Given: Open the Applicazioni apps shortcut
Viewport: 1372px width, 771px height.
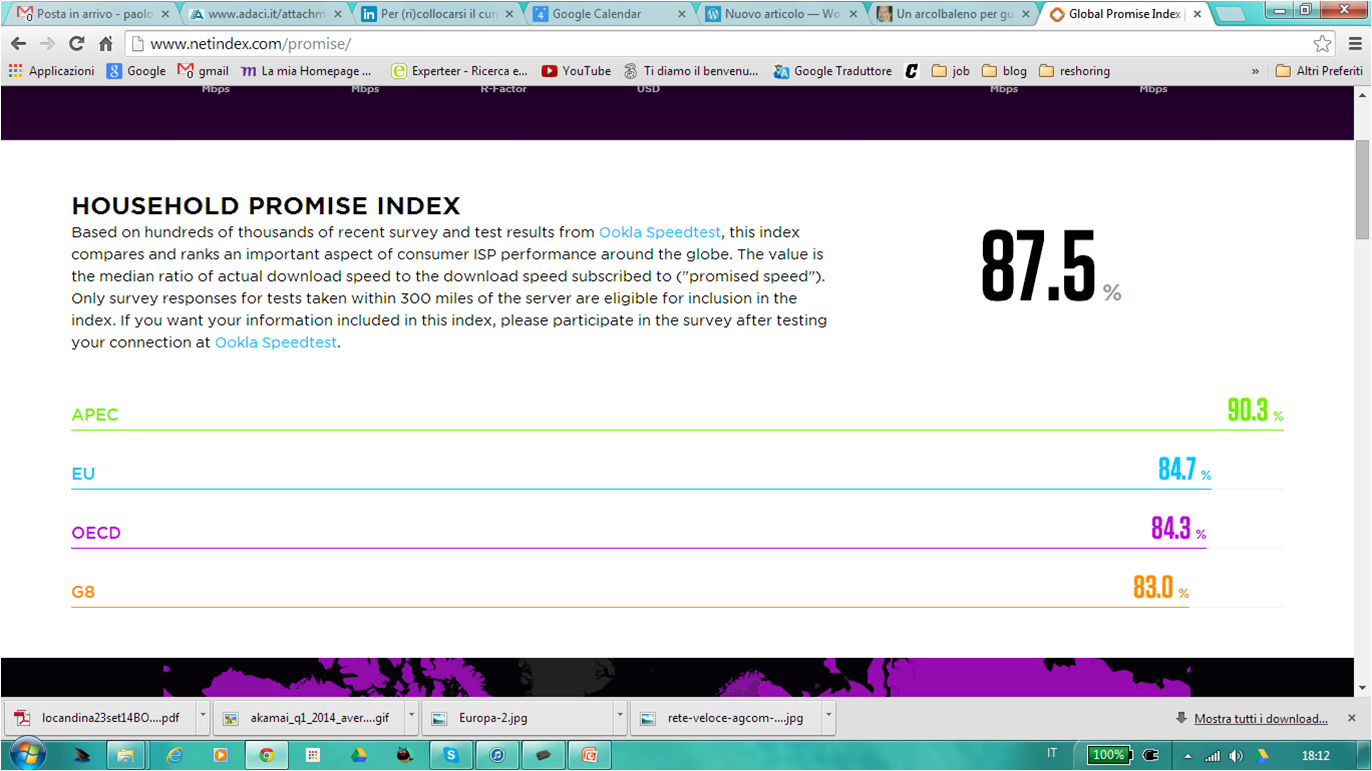Looking at the screenshot, I should coord(51,71).
